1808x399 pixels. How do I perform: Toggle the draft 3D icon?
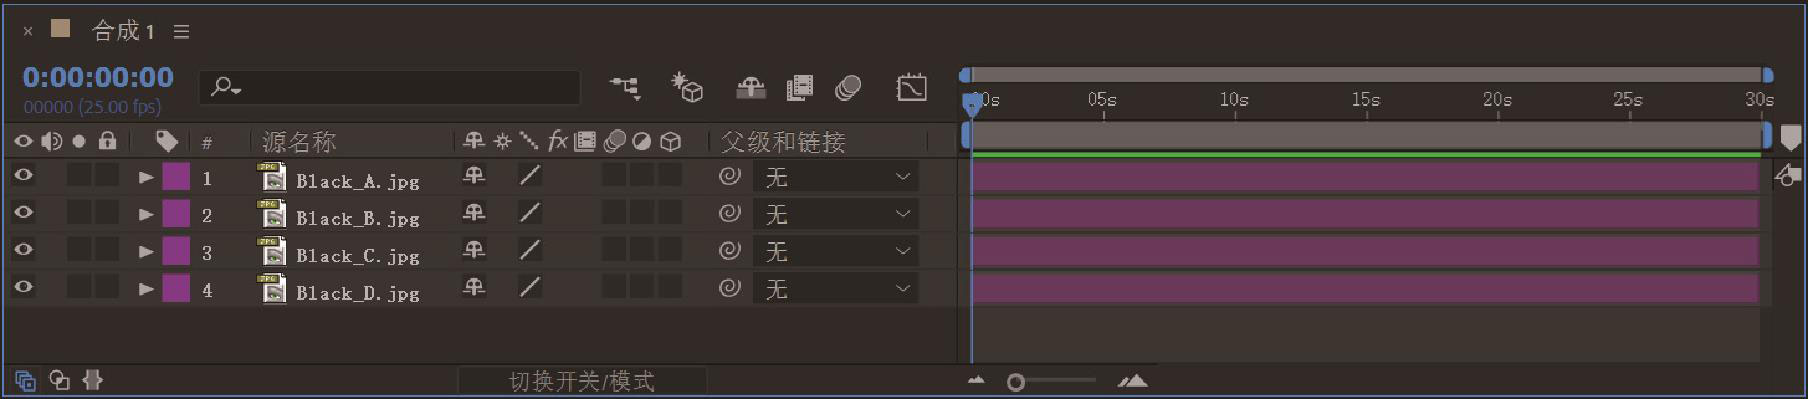click(x=687, y=87)
